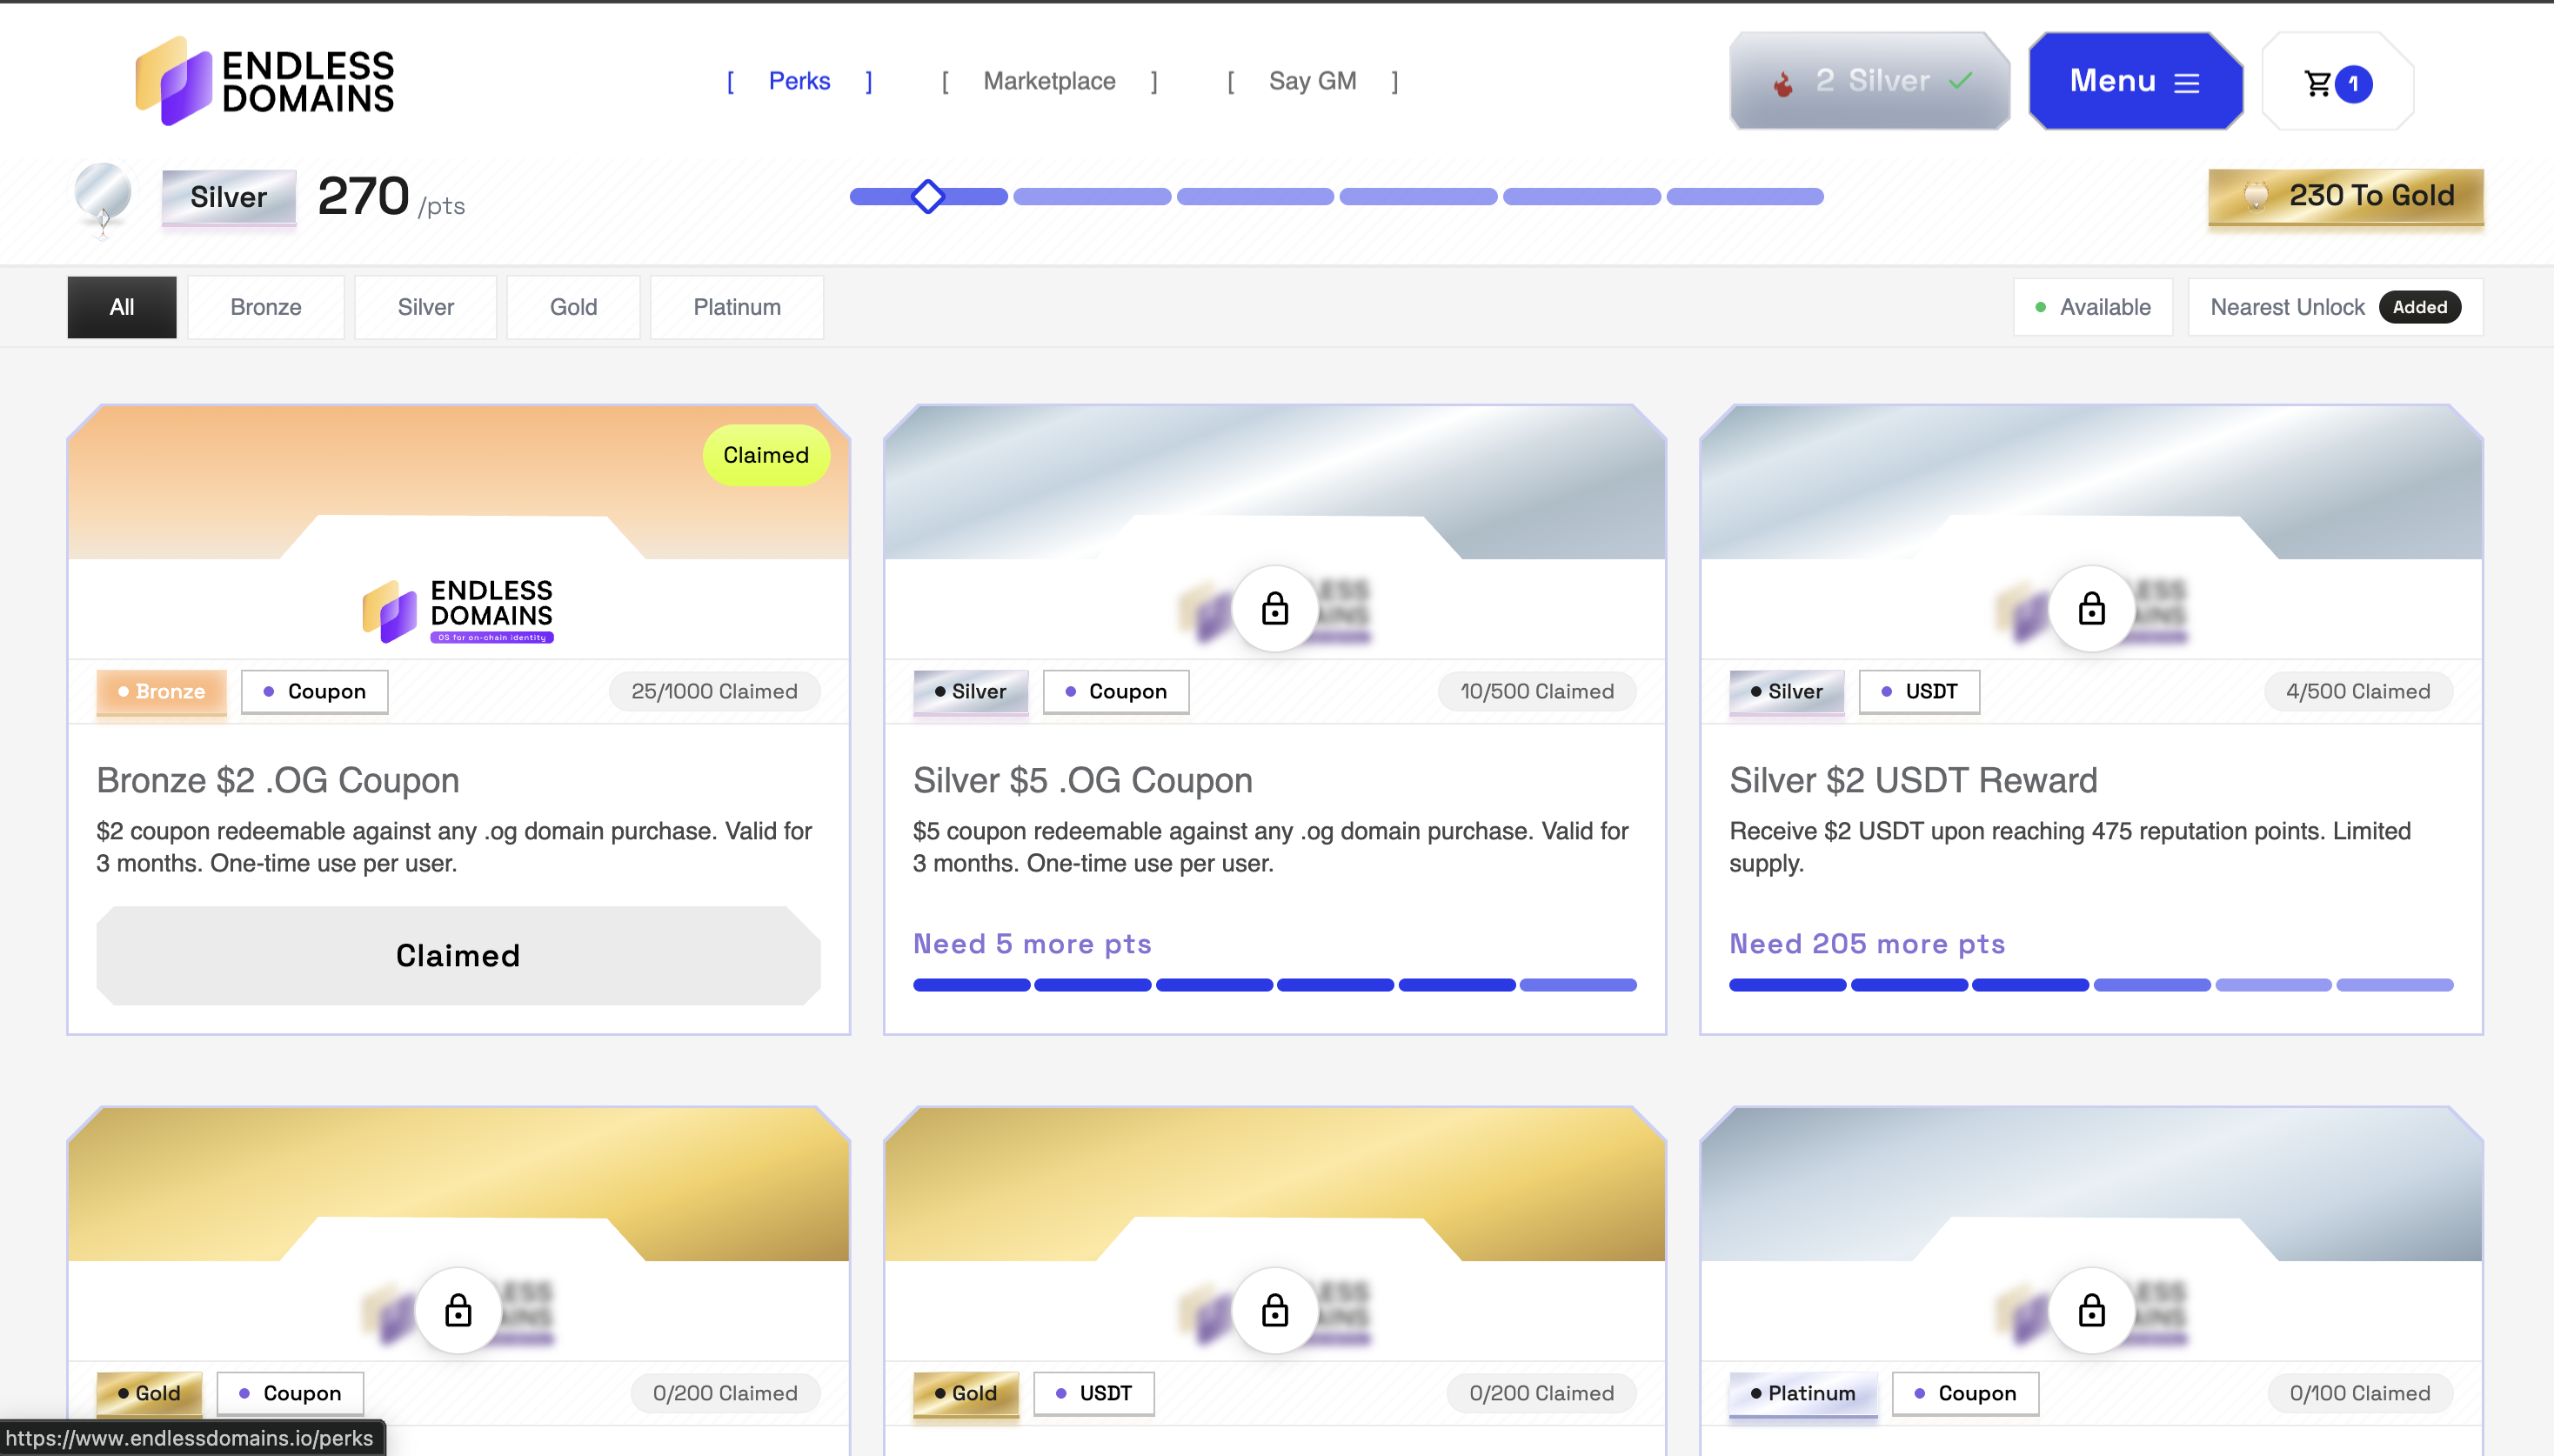Click the Gold tag on Gold Coupon card
2554x1456 pixels.
[149, 1394]
